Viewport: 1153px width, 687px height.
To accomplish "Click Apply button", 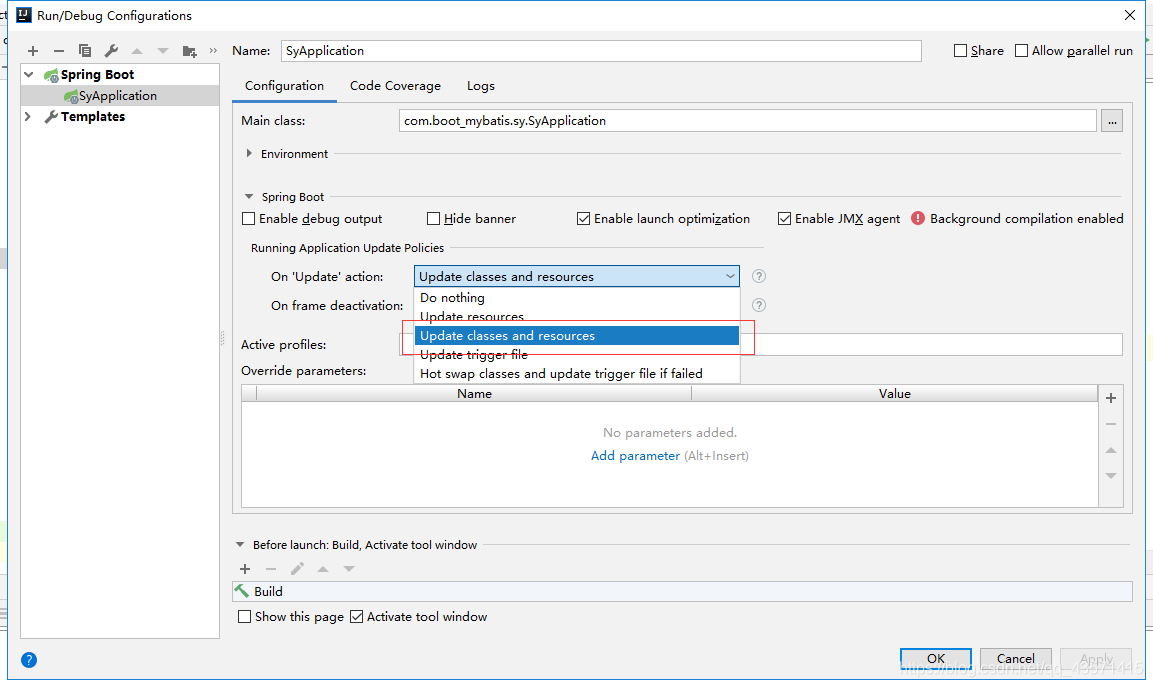I will point(1096,658).
